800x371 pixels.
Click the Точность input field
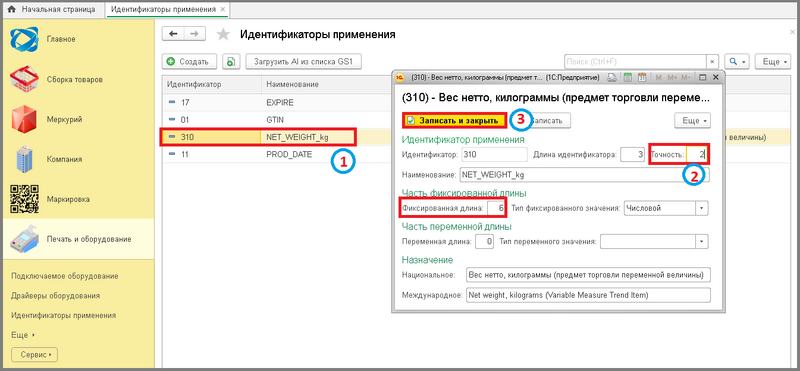pos(696,155)
